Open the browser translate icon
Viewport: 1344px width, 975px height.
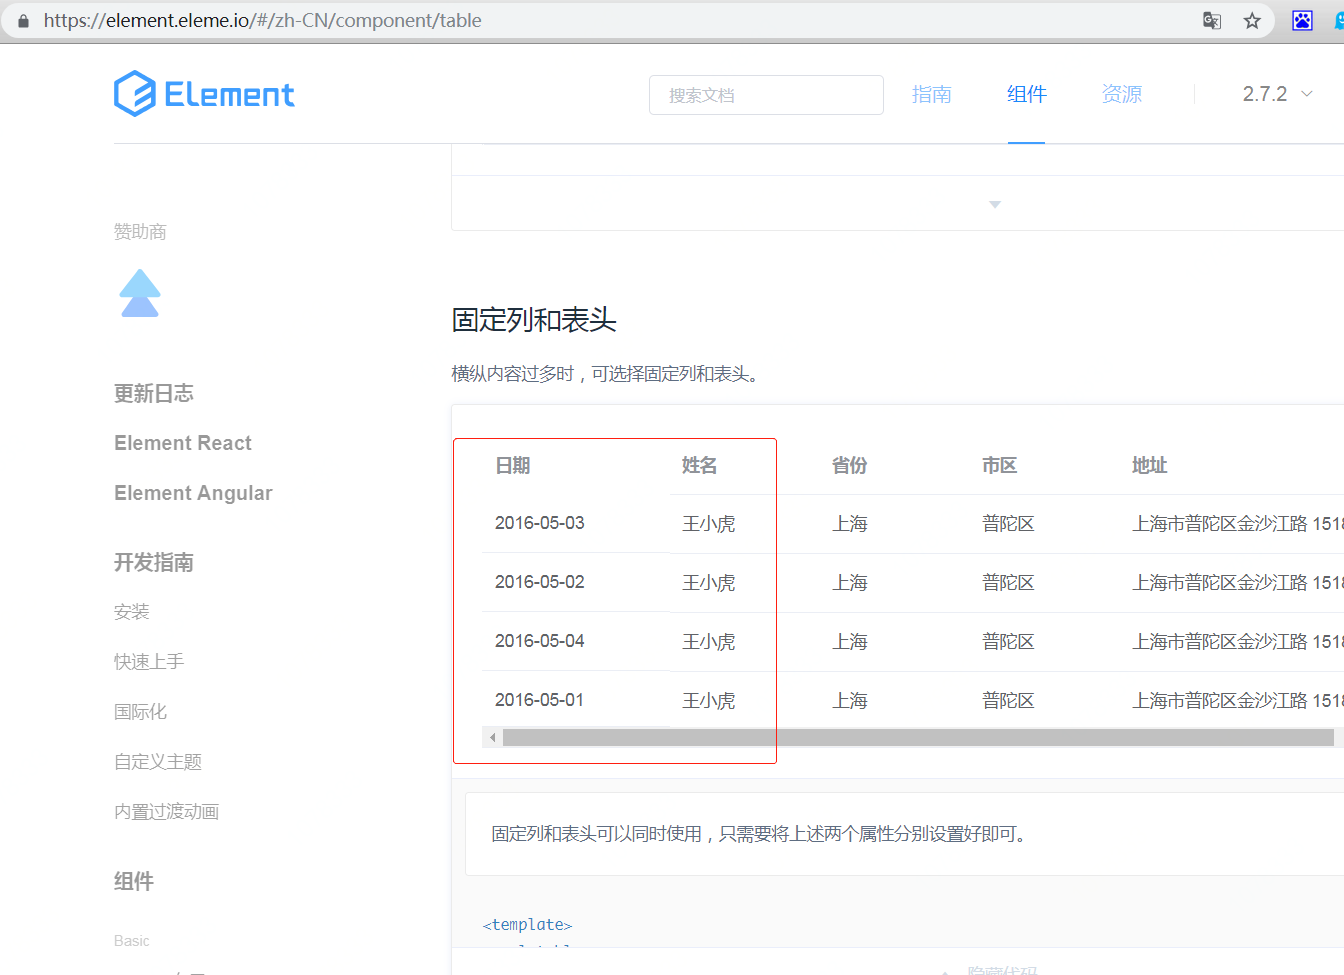point(1212,20)
